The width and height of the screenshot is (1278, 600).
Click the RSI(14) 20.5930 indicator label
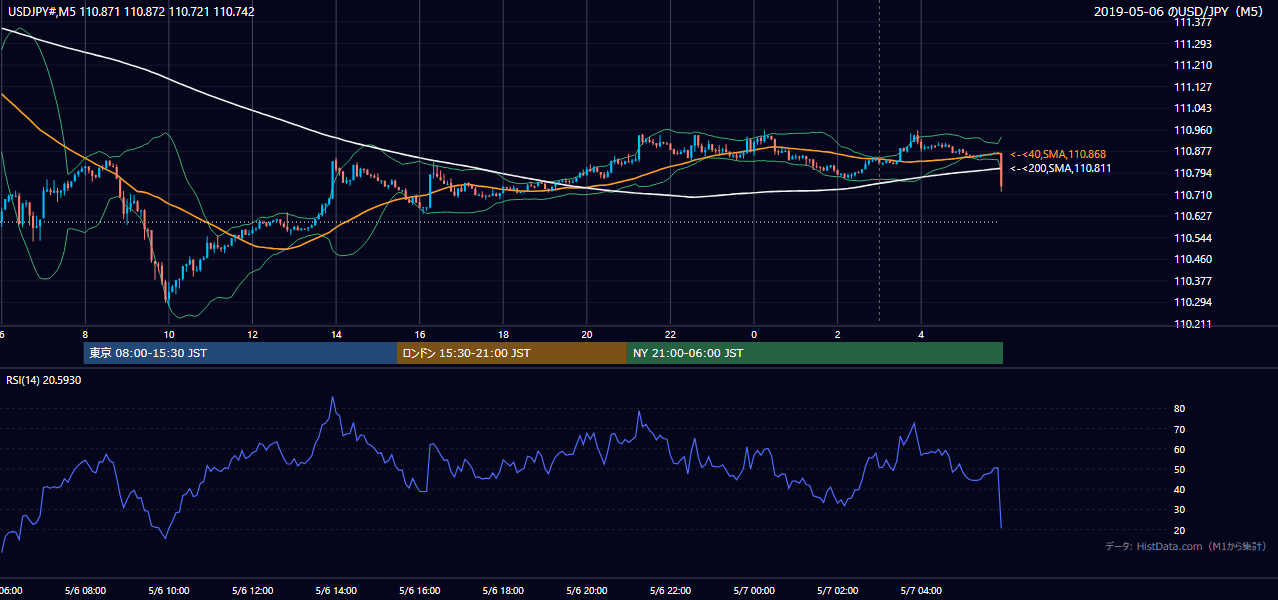point(43,380)
